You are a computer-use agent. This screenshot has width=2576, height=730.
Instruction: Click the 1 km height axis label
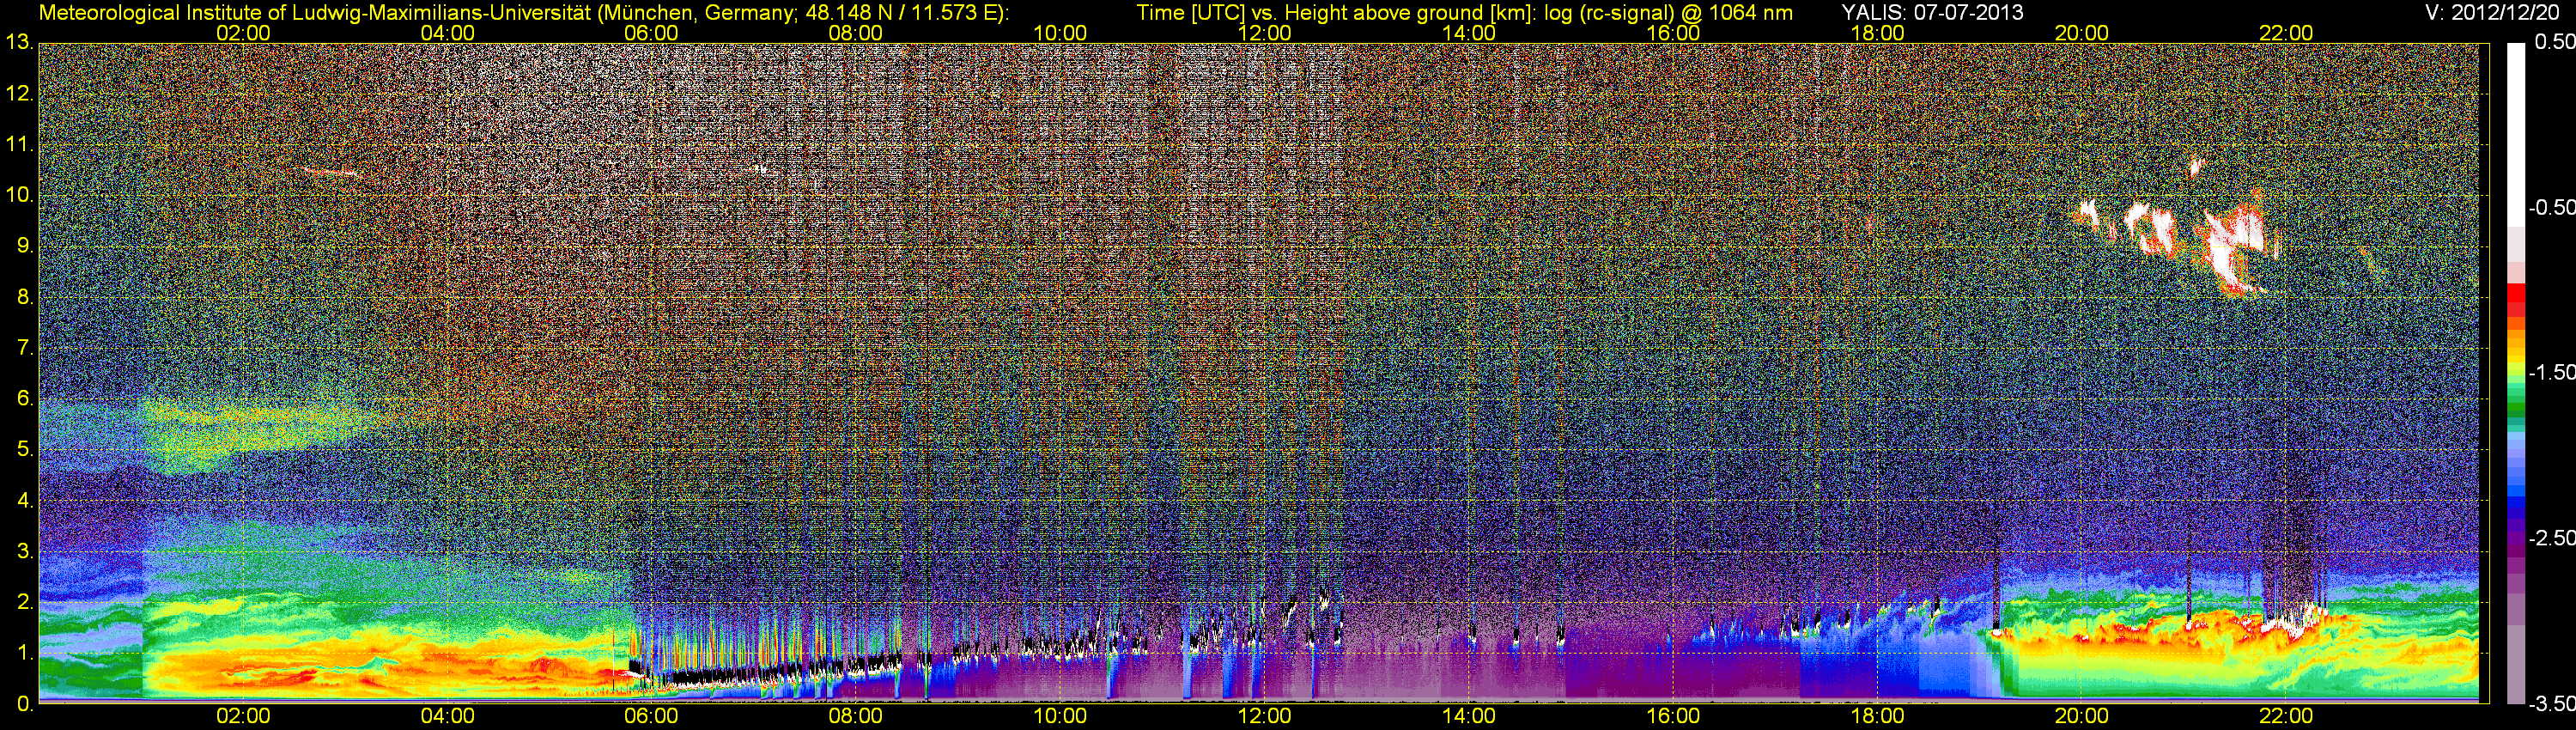(24, 653)
